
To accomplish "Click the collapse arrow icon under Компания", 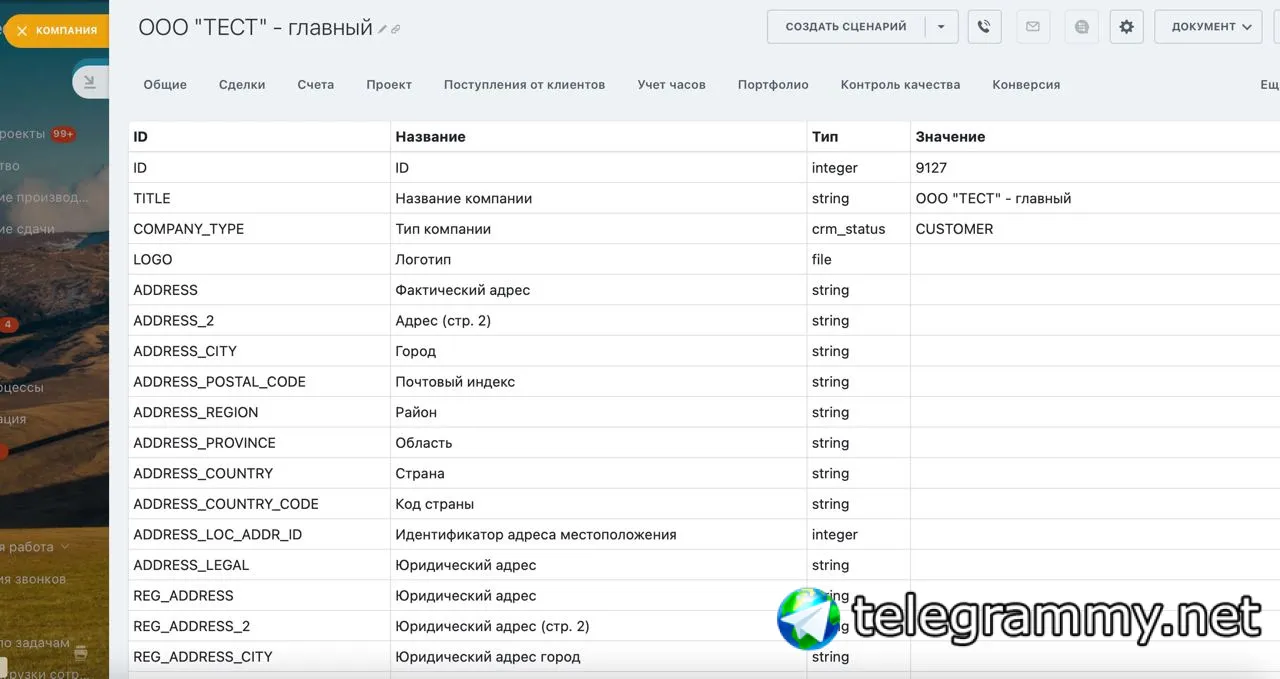I will click(x=90, y=82).
